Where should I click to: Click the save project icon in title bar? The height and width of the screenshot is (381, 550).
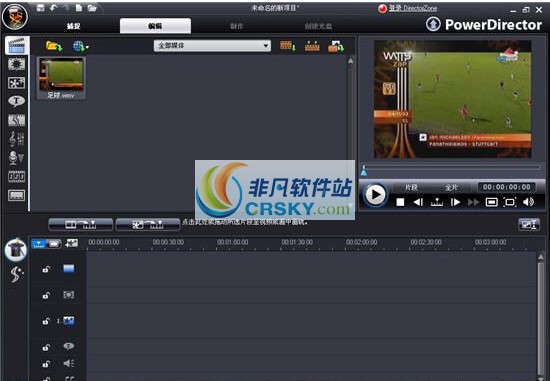coord(41,8)
